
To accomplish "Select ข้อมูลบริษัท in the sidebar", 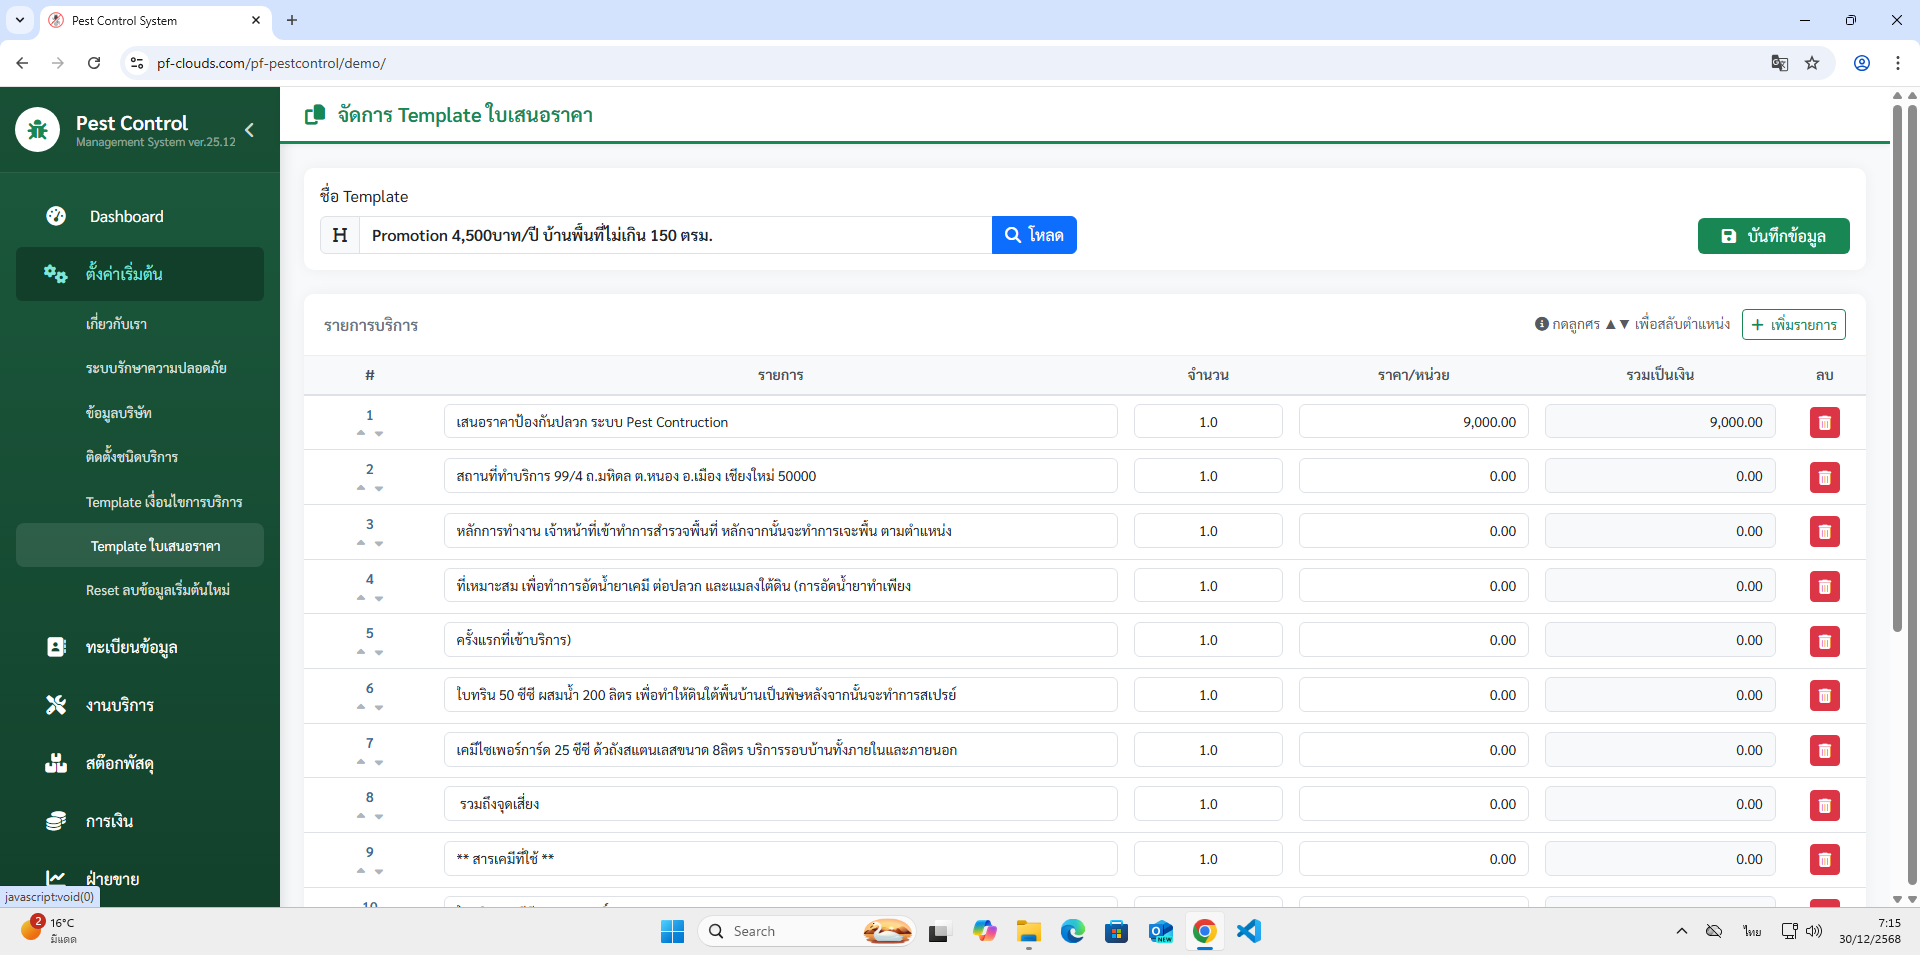I will [119, 413].
